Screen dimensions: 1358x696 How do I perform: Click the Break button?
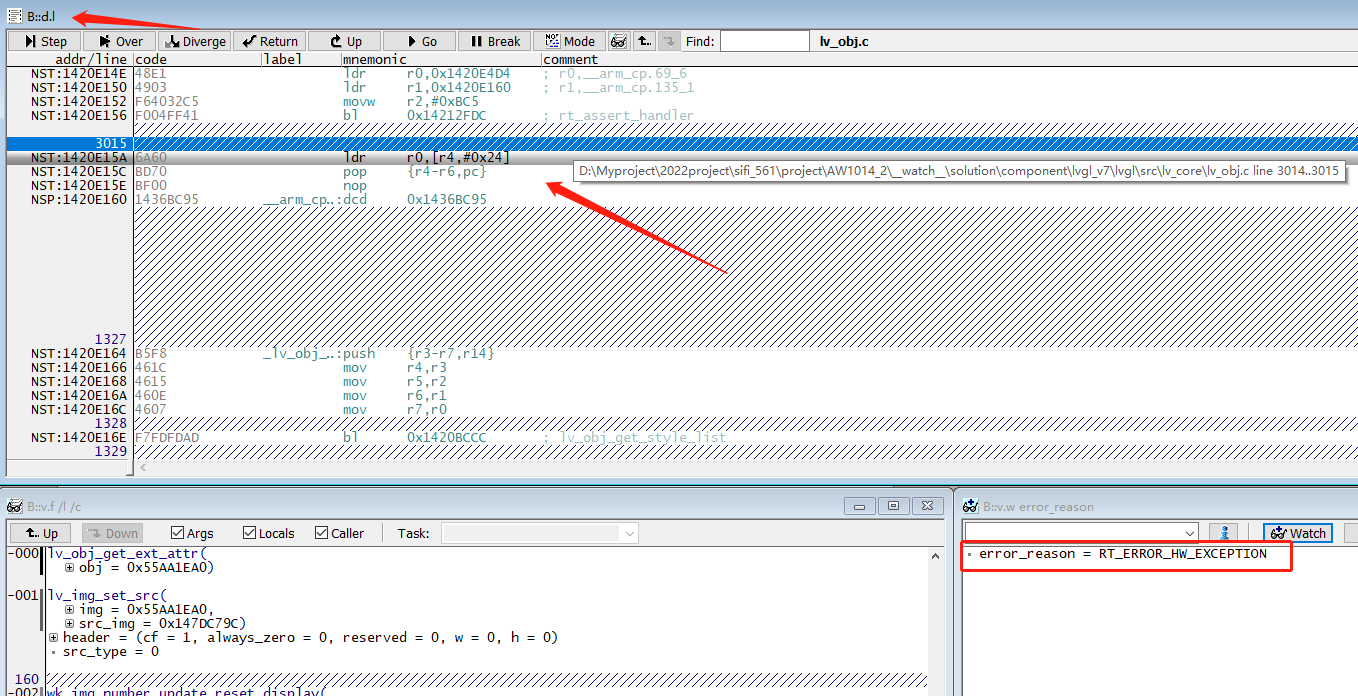(x=494, y=41)
